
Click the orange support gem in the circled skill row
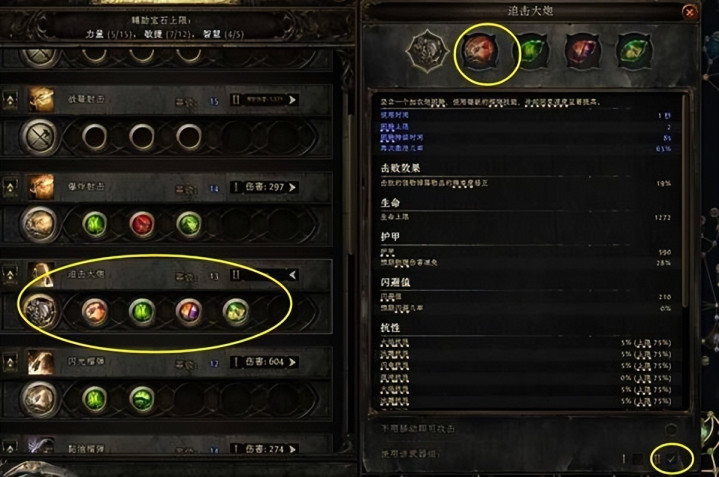pos(95,312)
